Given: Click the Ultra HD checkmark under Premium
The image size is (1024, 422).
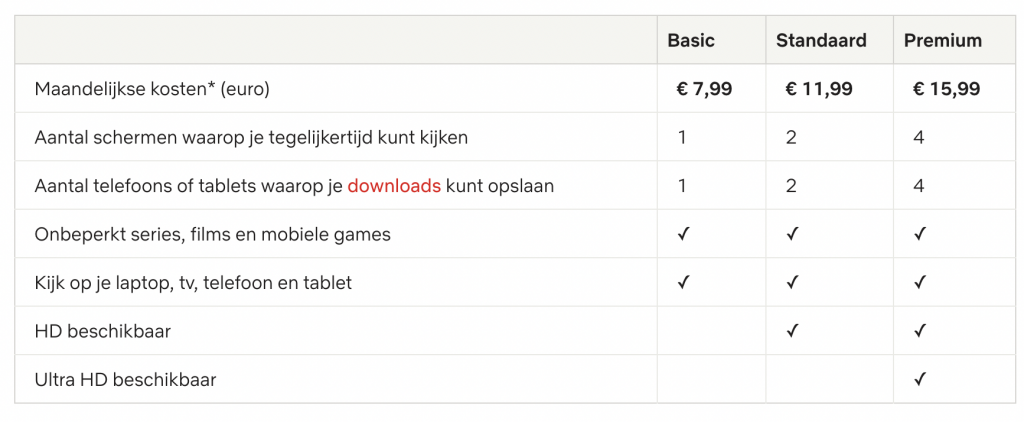Looking at the screenshot, I should pos(920,379).
